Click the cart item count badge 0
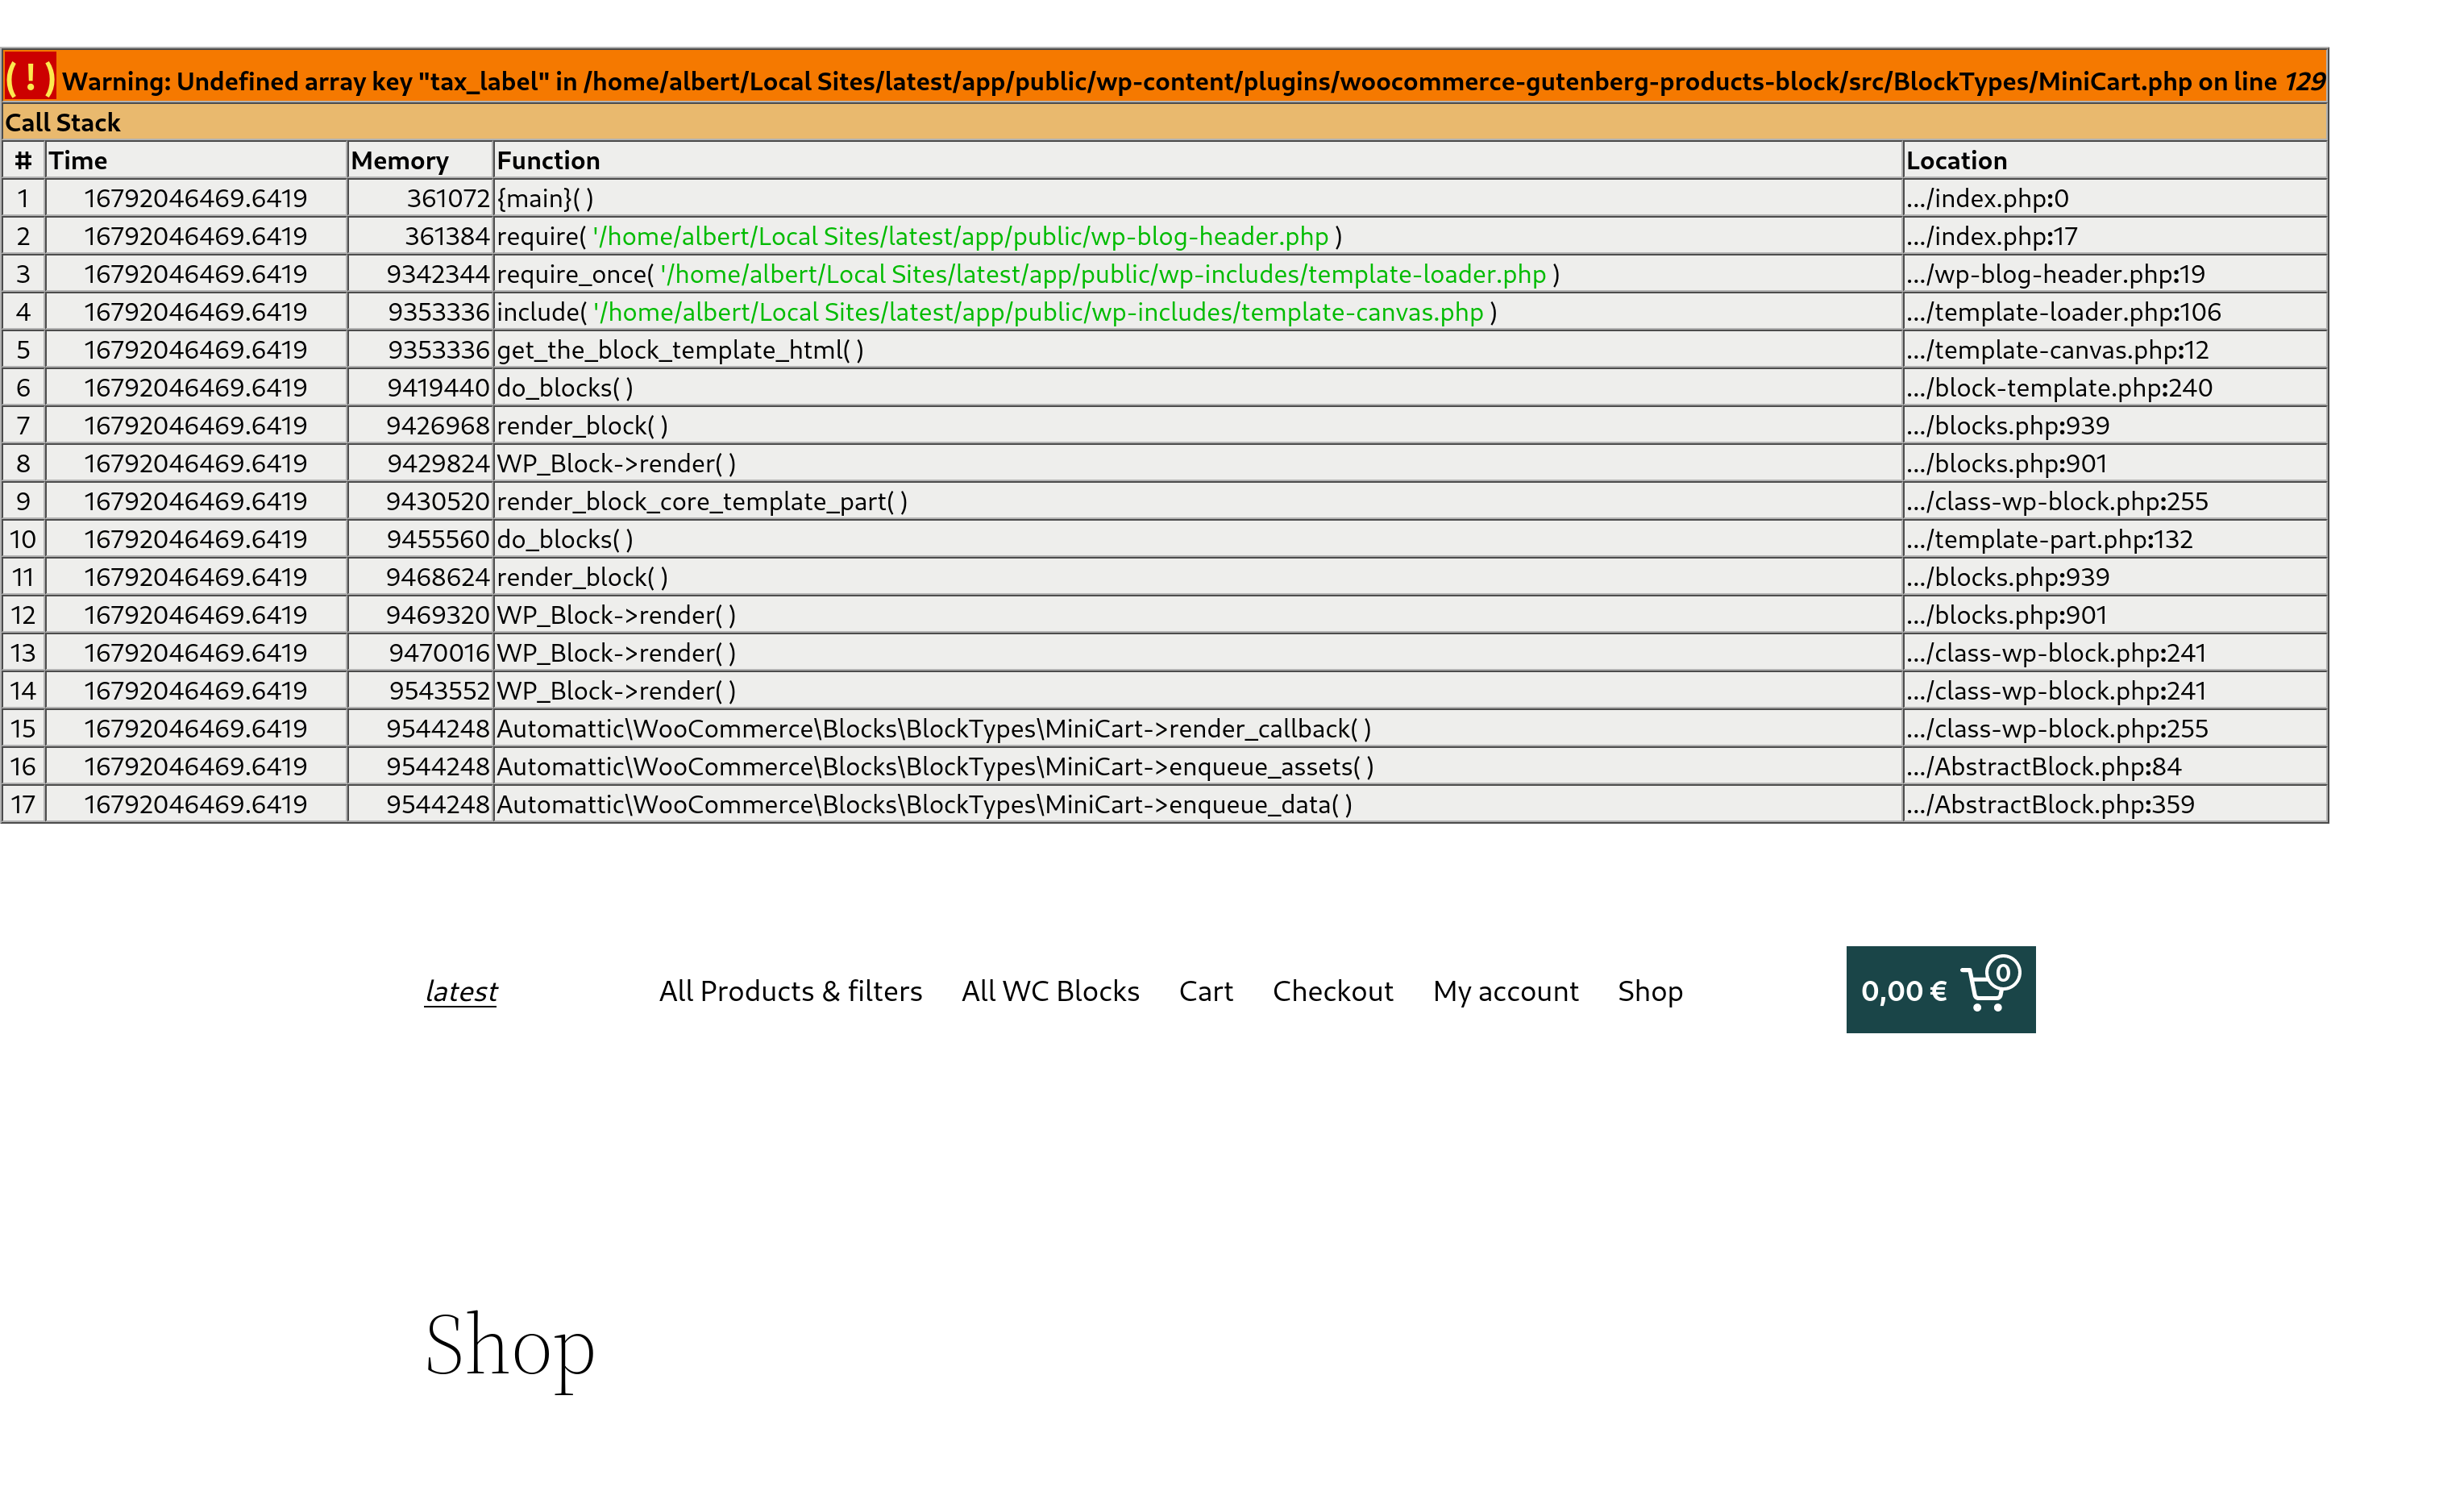 coord(2003,972)
